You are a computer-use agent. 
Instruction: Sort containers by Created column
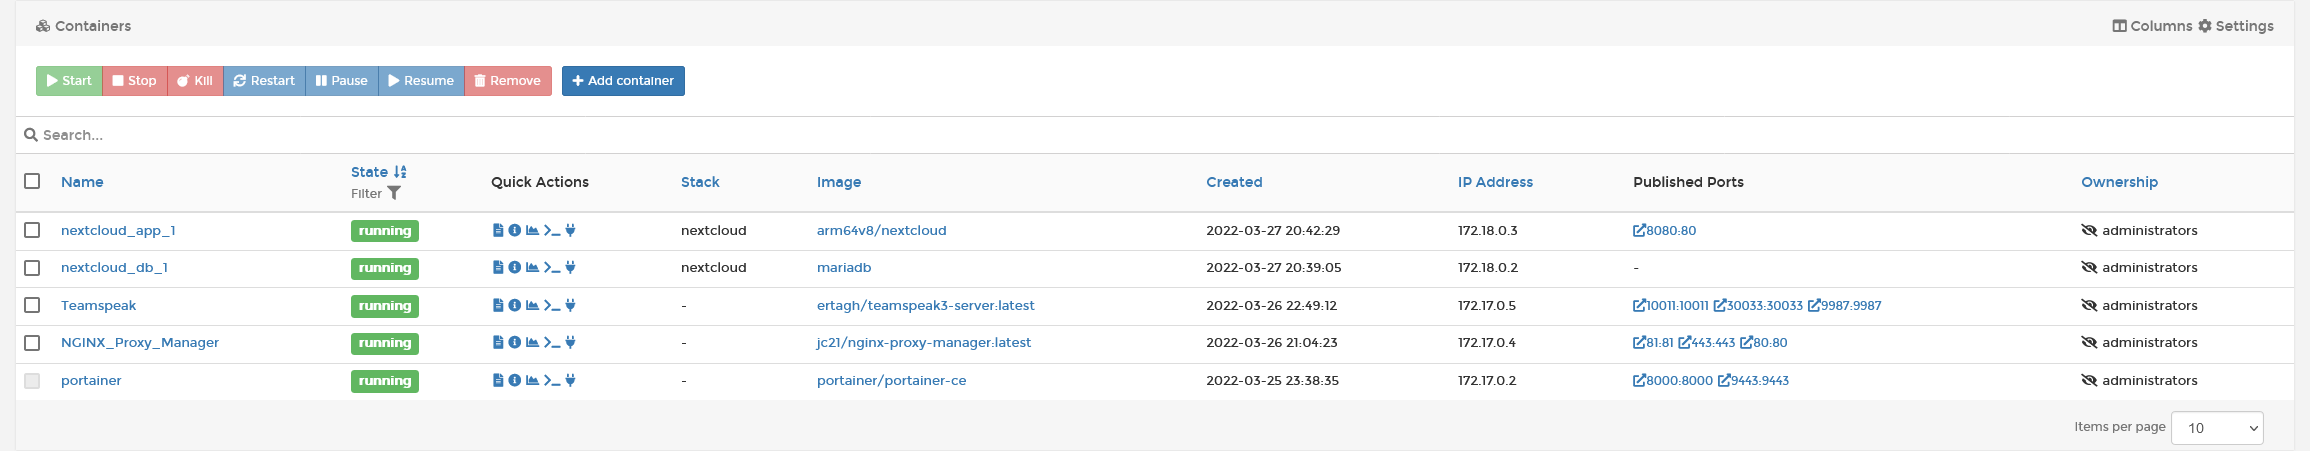click(1234, 182)
